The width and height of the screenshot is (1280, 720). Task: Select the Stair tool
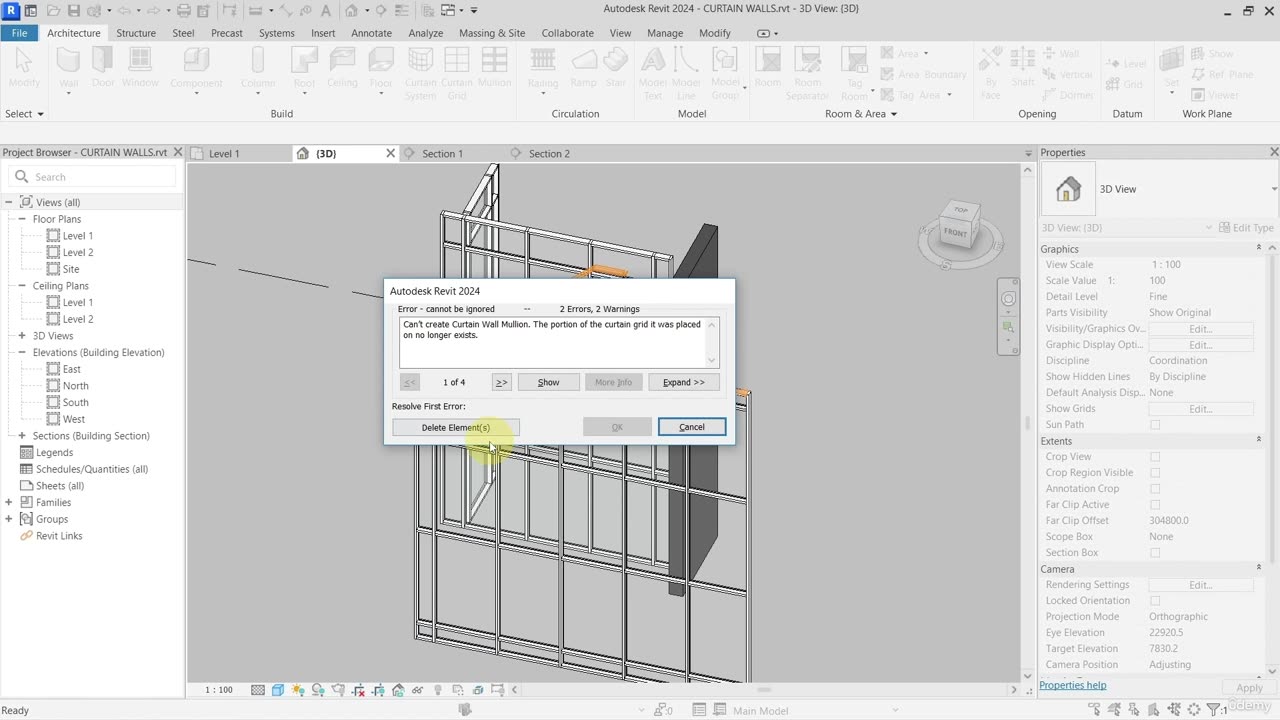[x=616, y=68]
